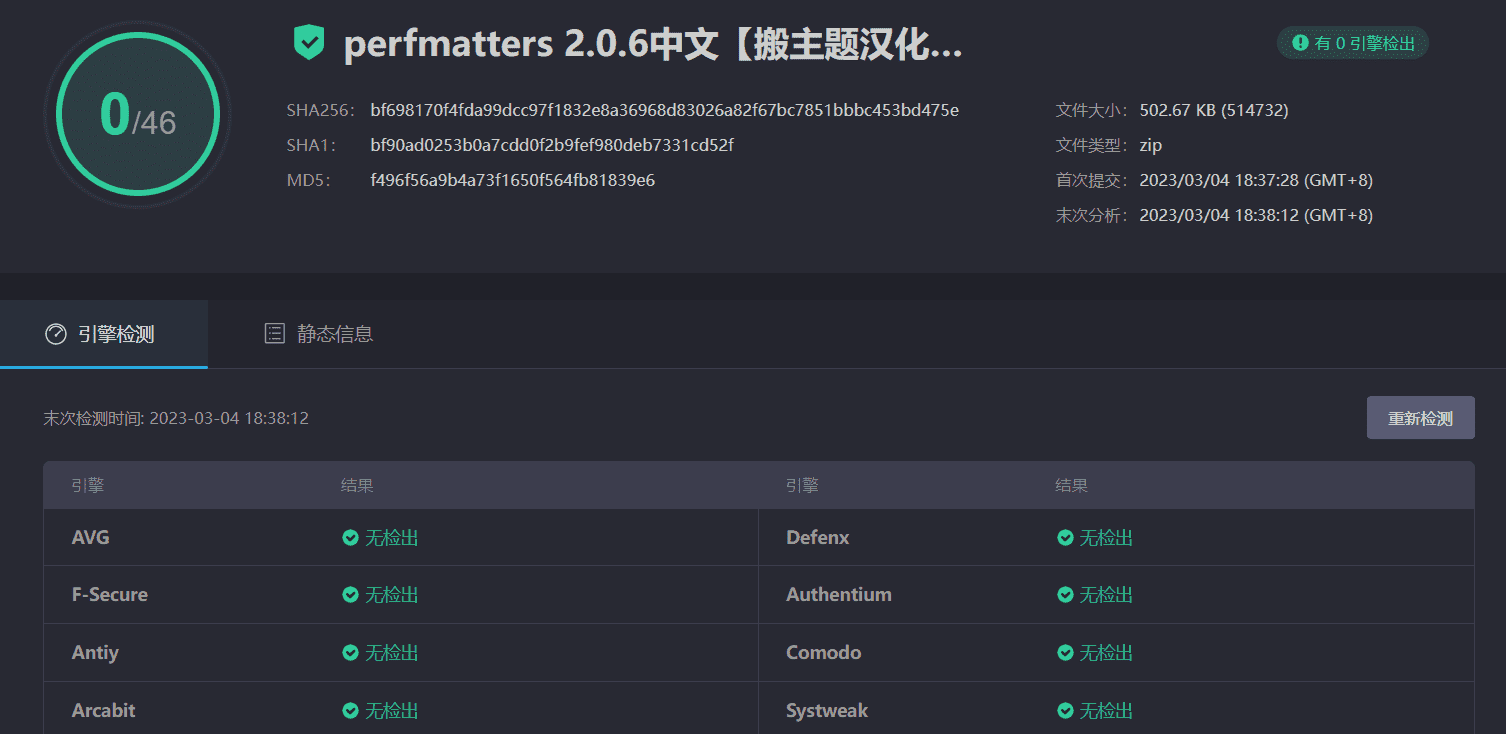The image size is (1506, 734).
Task: Click the list icon on 静态信息 tab
Action: 274,334
